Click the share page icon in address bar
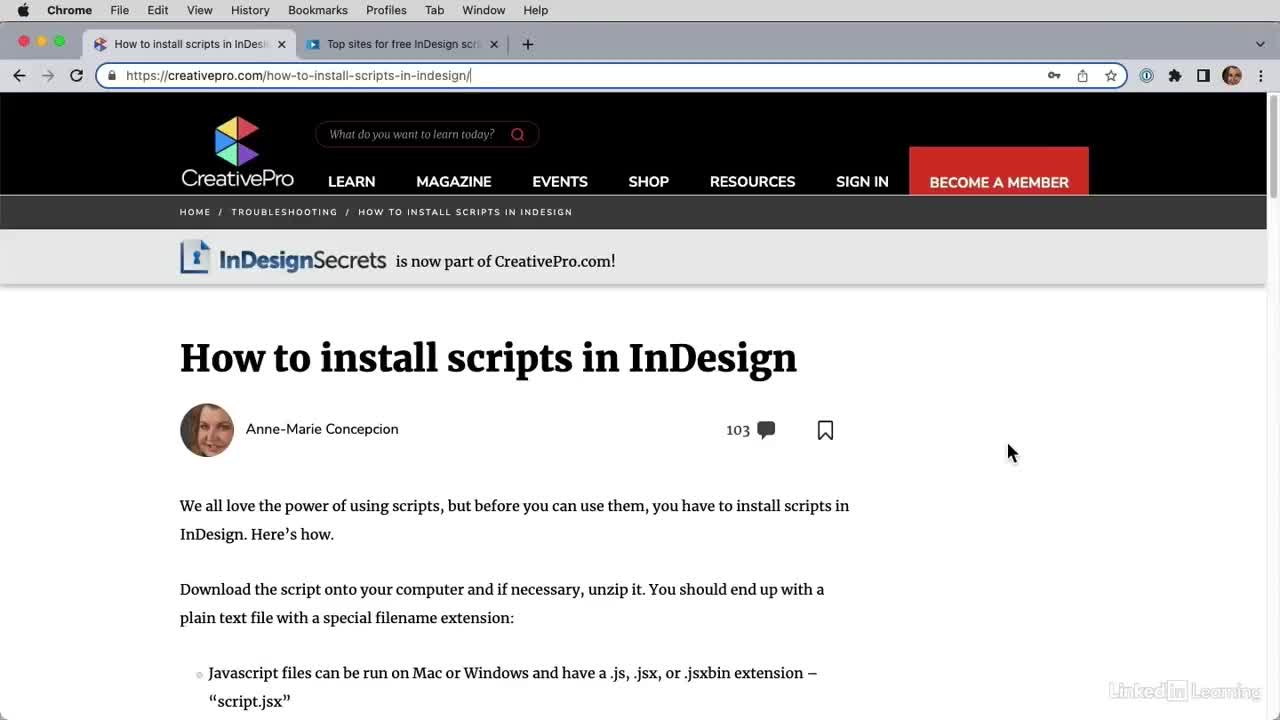Image resolution: width=1280 pixels, height=720 pixels. [1082, 75]
